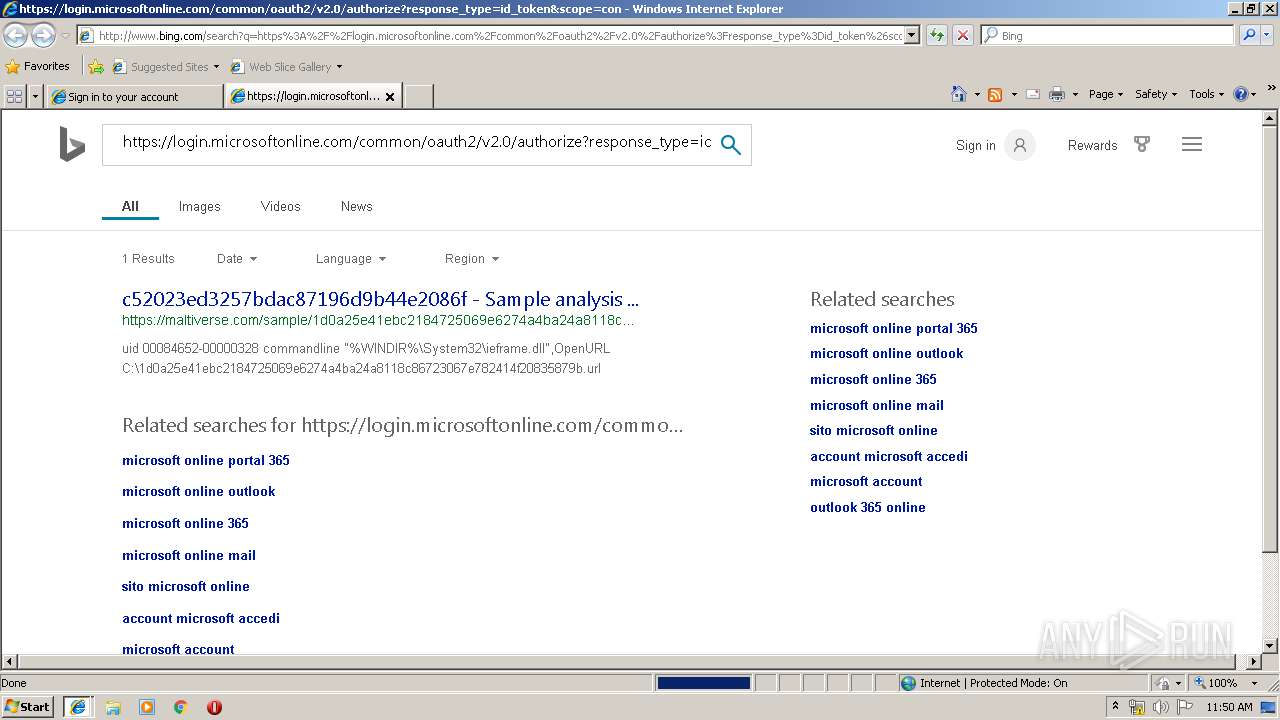This screenshot has width=1280, height=720.
Task: Click the maltiverse.com URL link
Action: 378,320
